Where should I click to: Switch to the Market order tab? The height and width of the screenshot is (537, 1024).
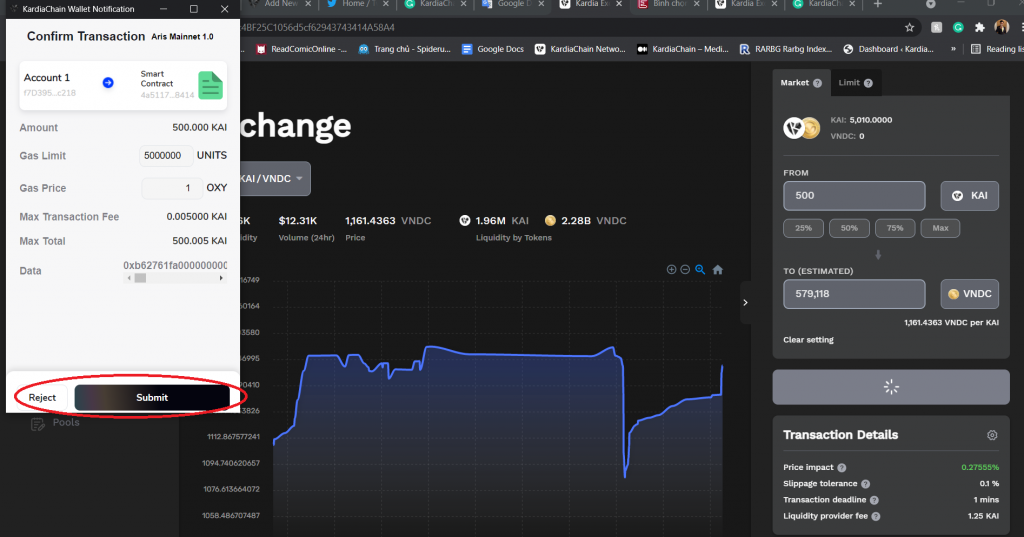800,83
